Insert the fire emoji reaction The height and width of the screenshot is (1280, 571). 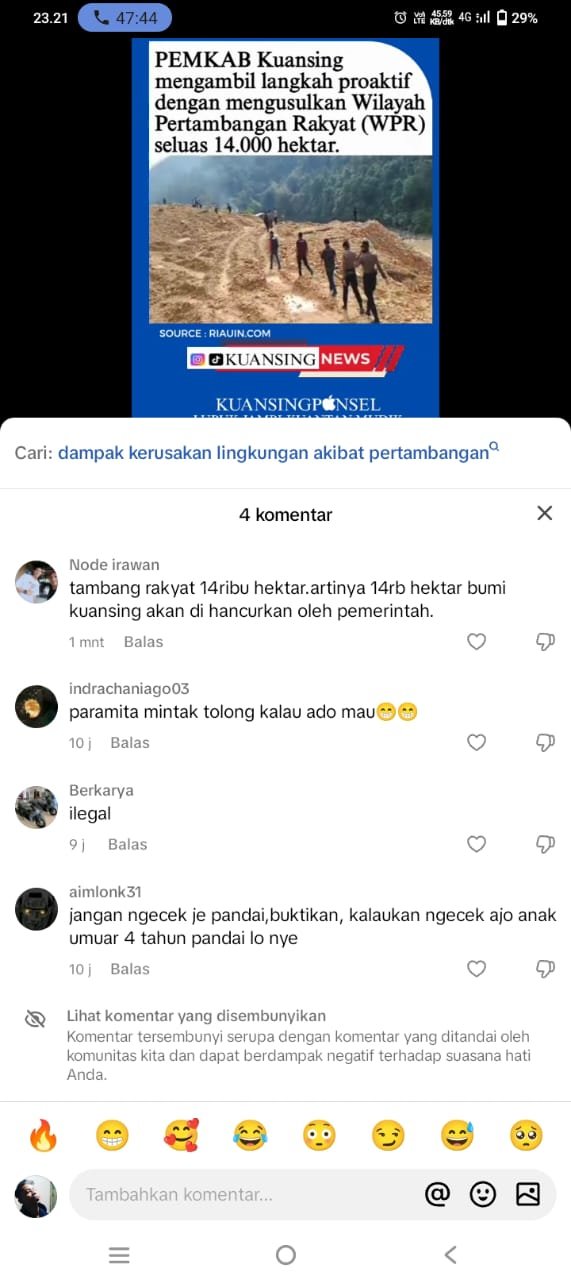(43, 1135)
